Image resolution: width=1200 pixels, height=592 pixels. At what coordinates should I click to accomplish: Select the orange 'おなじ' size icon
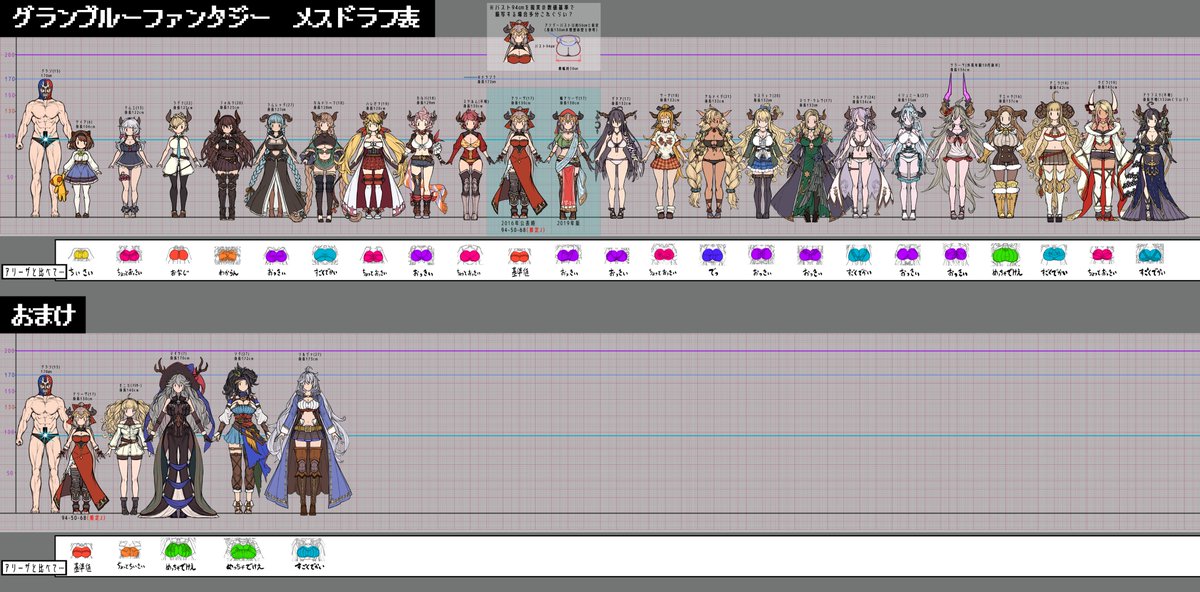click(179, 255)
